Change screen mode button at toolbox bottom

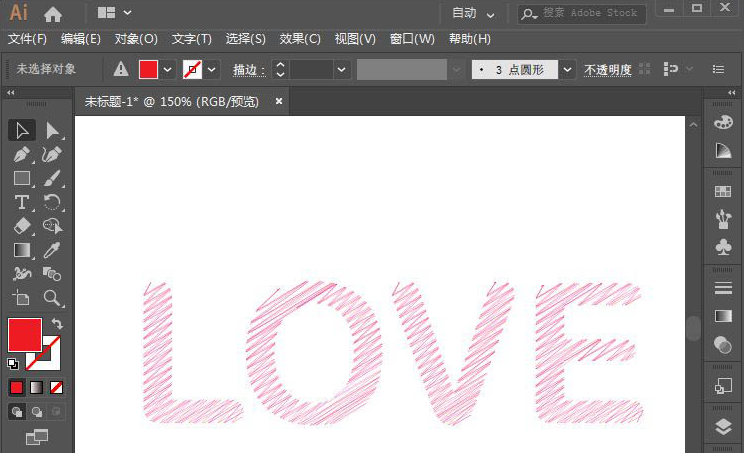(x=37, y=437)
